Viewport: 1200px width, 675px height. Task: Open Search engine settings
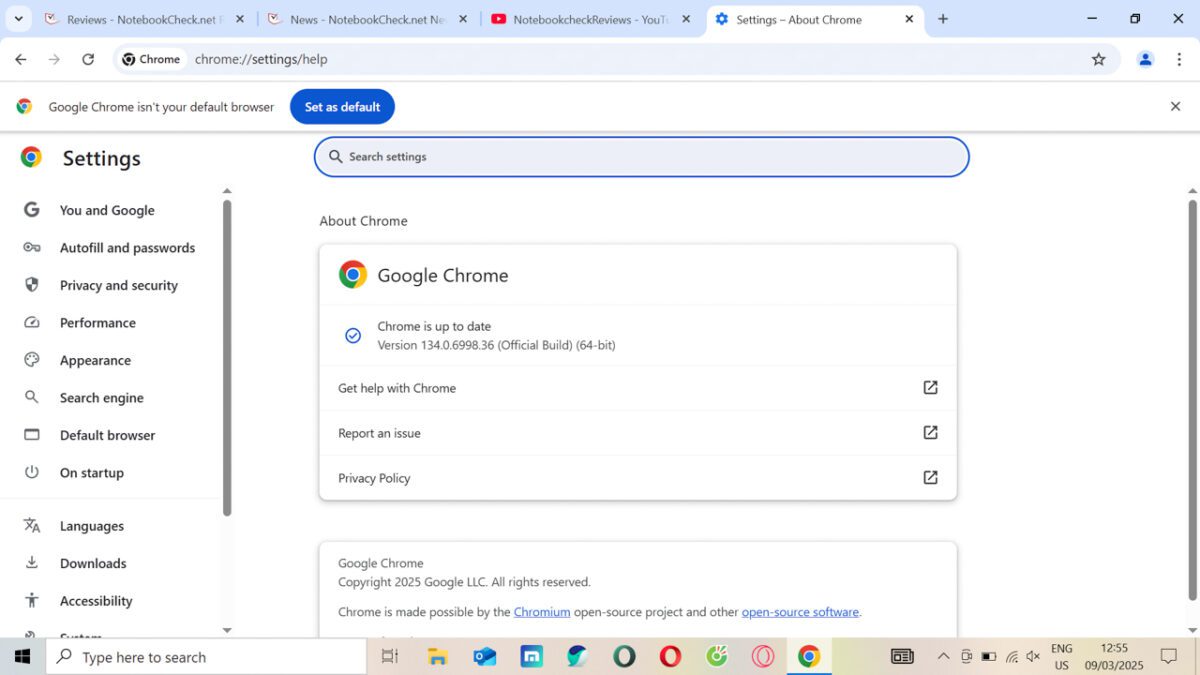point(102,398)
